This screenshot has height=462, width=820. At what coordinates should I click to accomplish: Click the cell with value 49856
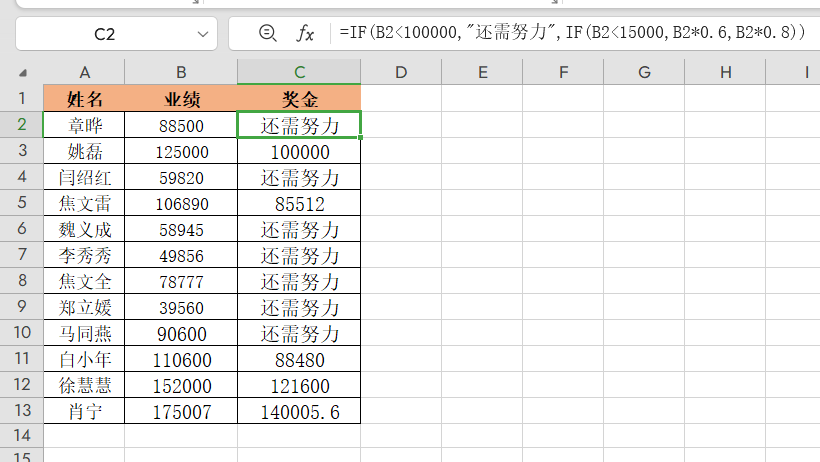[181, 255]
